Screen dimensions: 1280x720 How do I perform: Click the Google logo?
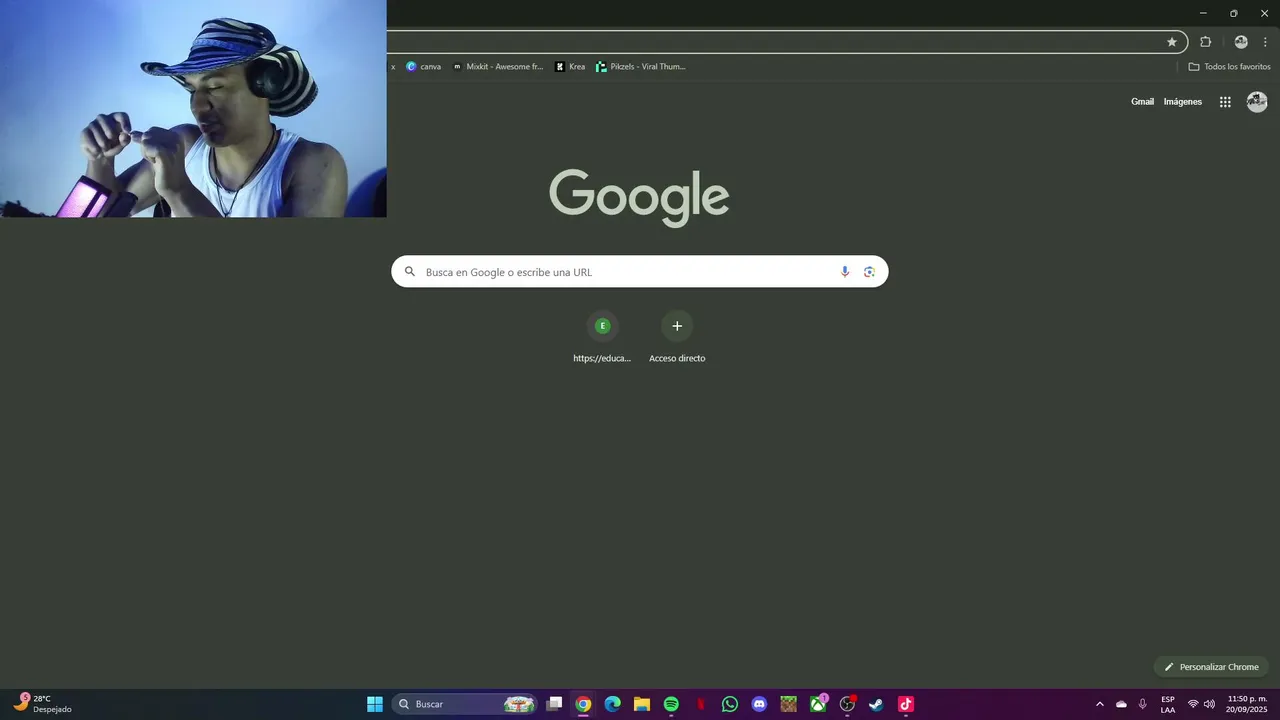click(x=639, y=197)
